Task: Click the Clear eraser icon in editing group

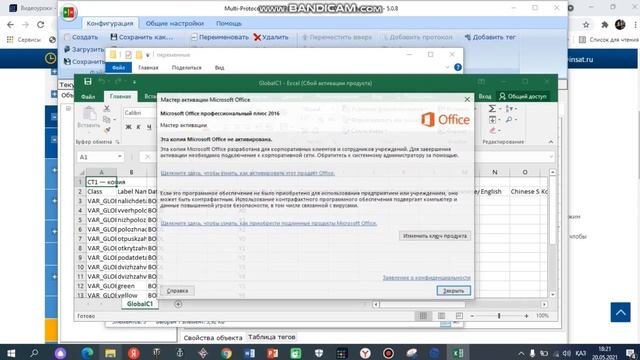Action: click(x=493, y=131)
